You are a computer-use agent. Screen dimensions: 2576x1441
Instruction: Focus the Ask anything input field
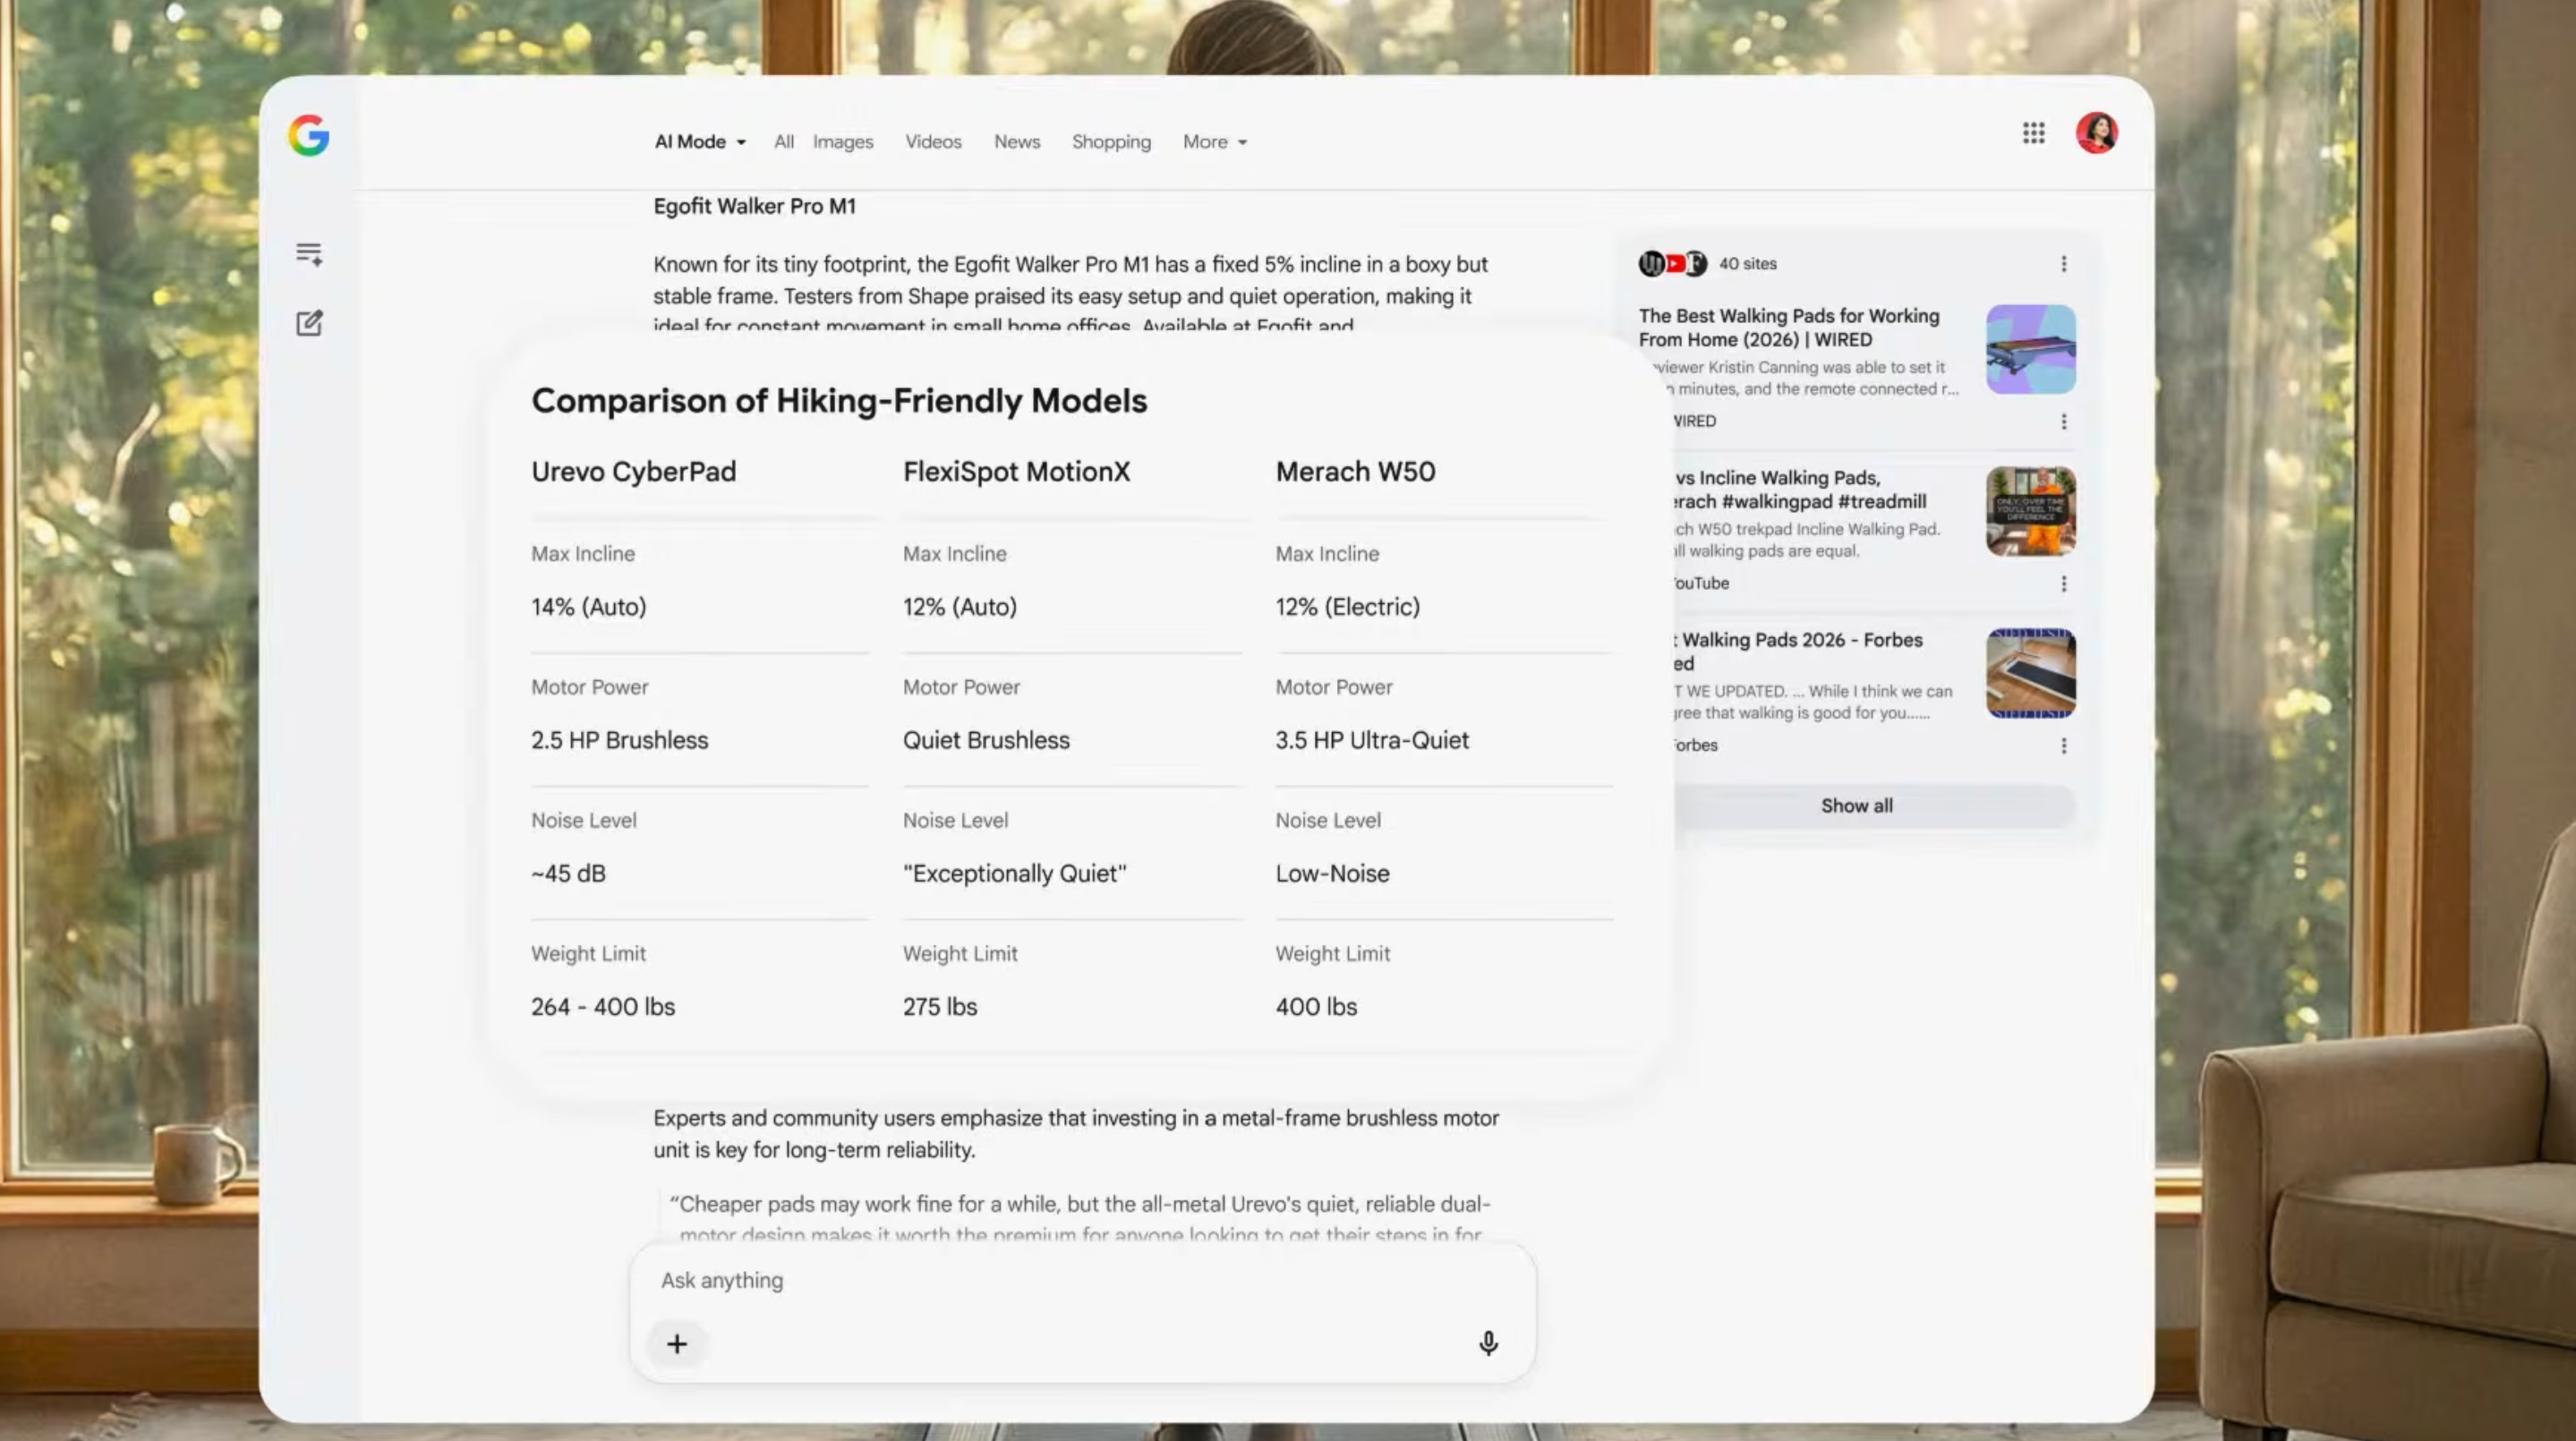click(1082, 1281)
